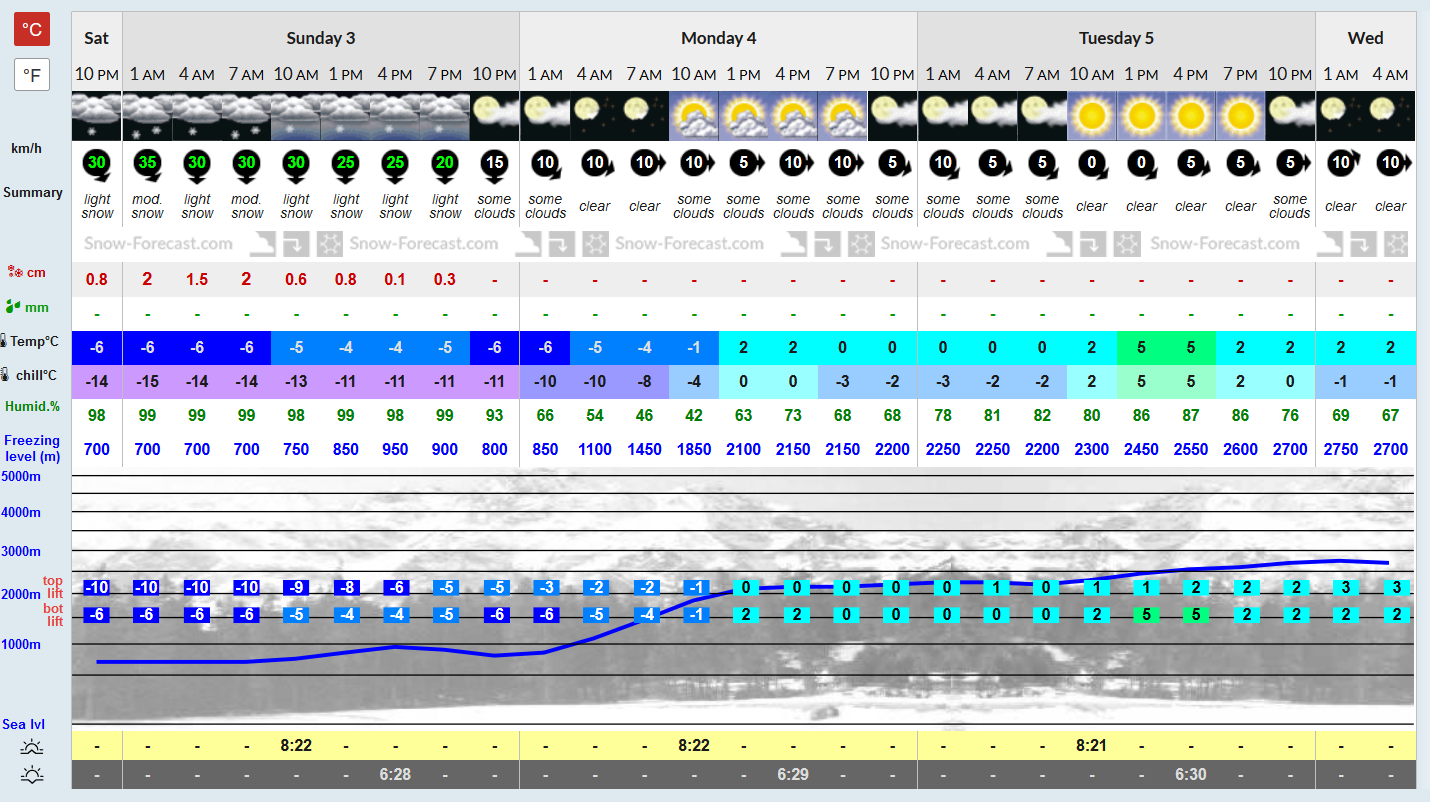The image size is (1430, 802).
Task: Click the snowfall cm row icon
Action: pyautogui.click(x=14, y=272)
